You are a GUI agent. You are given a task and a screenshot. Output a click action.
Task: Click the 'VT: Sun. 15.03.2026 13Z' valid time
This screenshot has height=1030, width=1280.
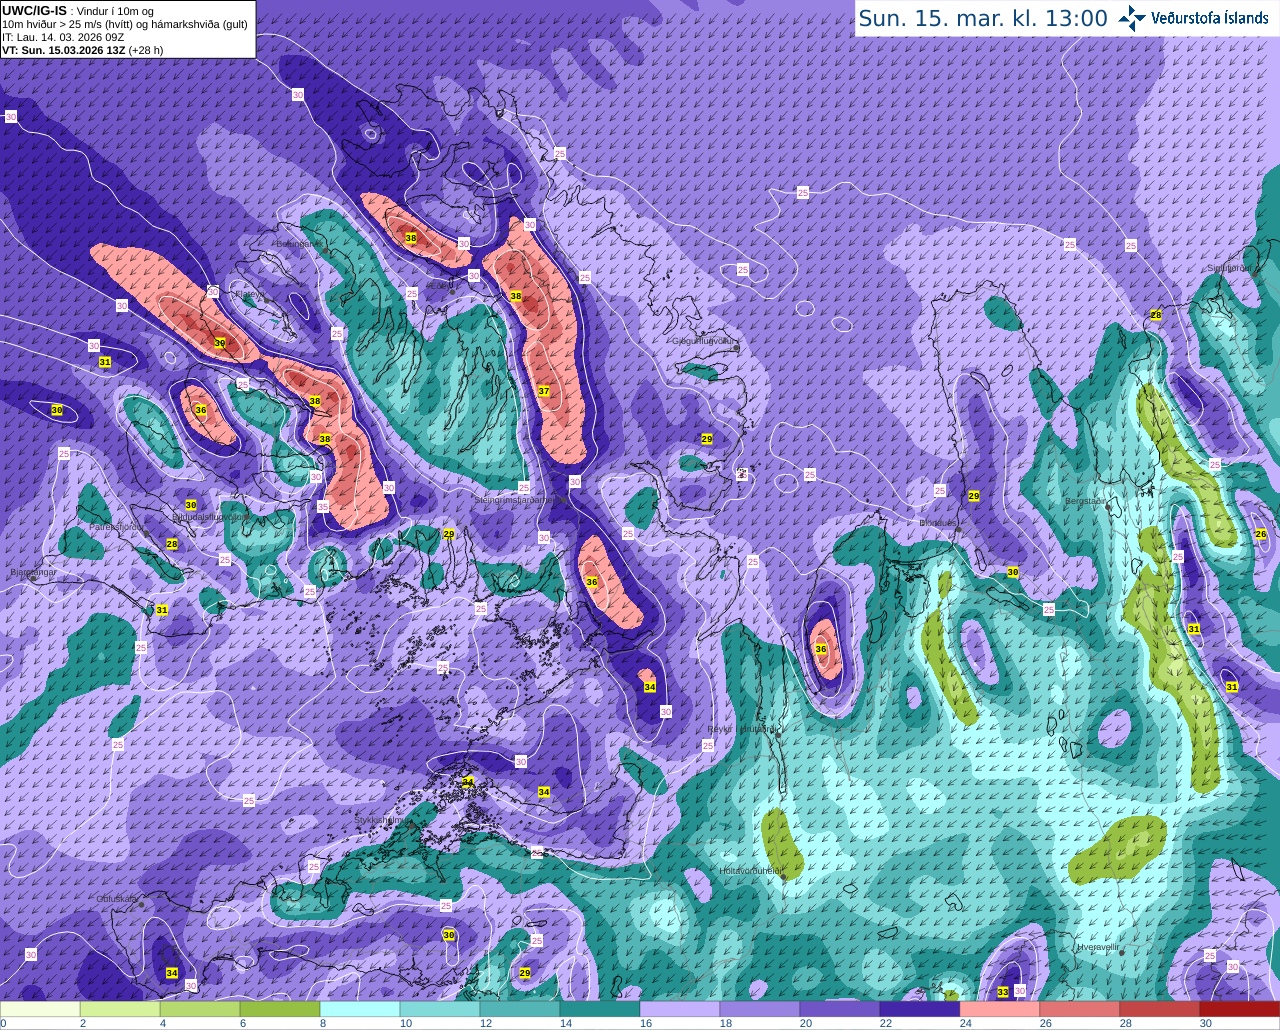pyautogui.click(x=63, y=50)
